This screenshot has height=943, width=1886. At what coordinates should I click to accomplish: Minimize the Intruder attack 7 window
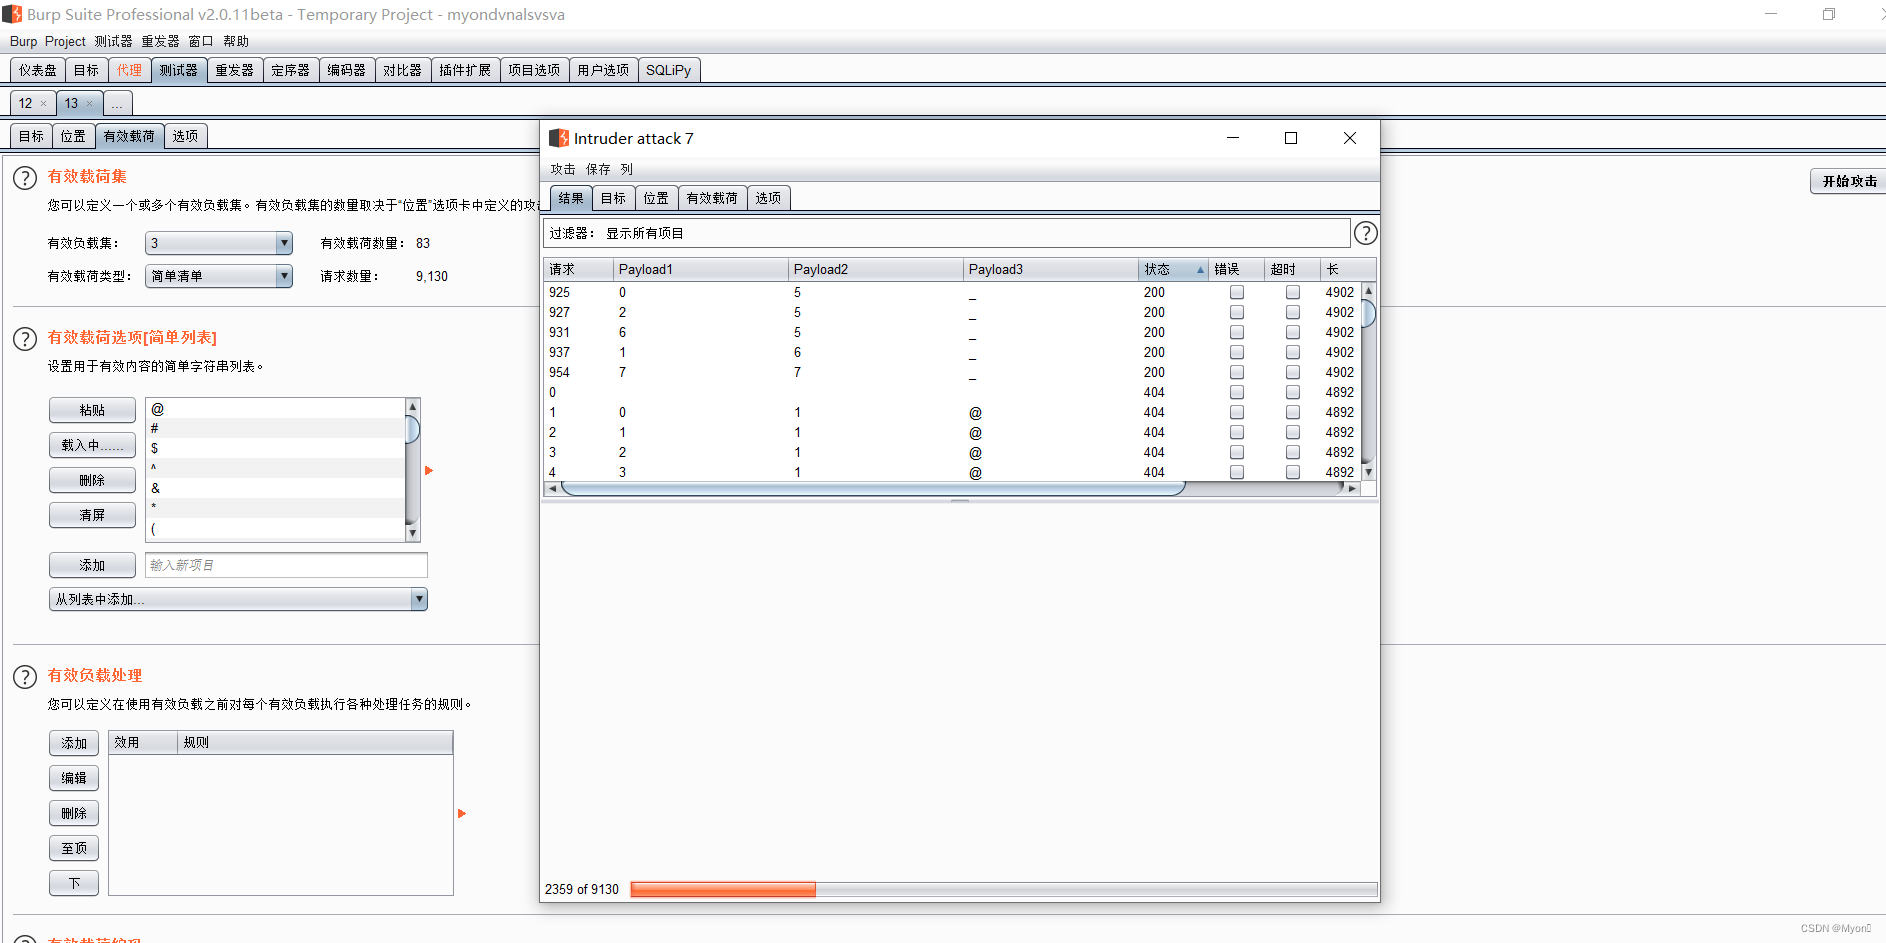tap(1233, 138)
